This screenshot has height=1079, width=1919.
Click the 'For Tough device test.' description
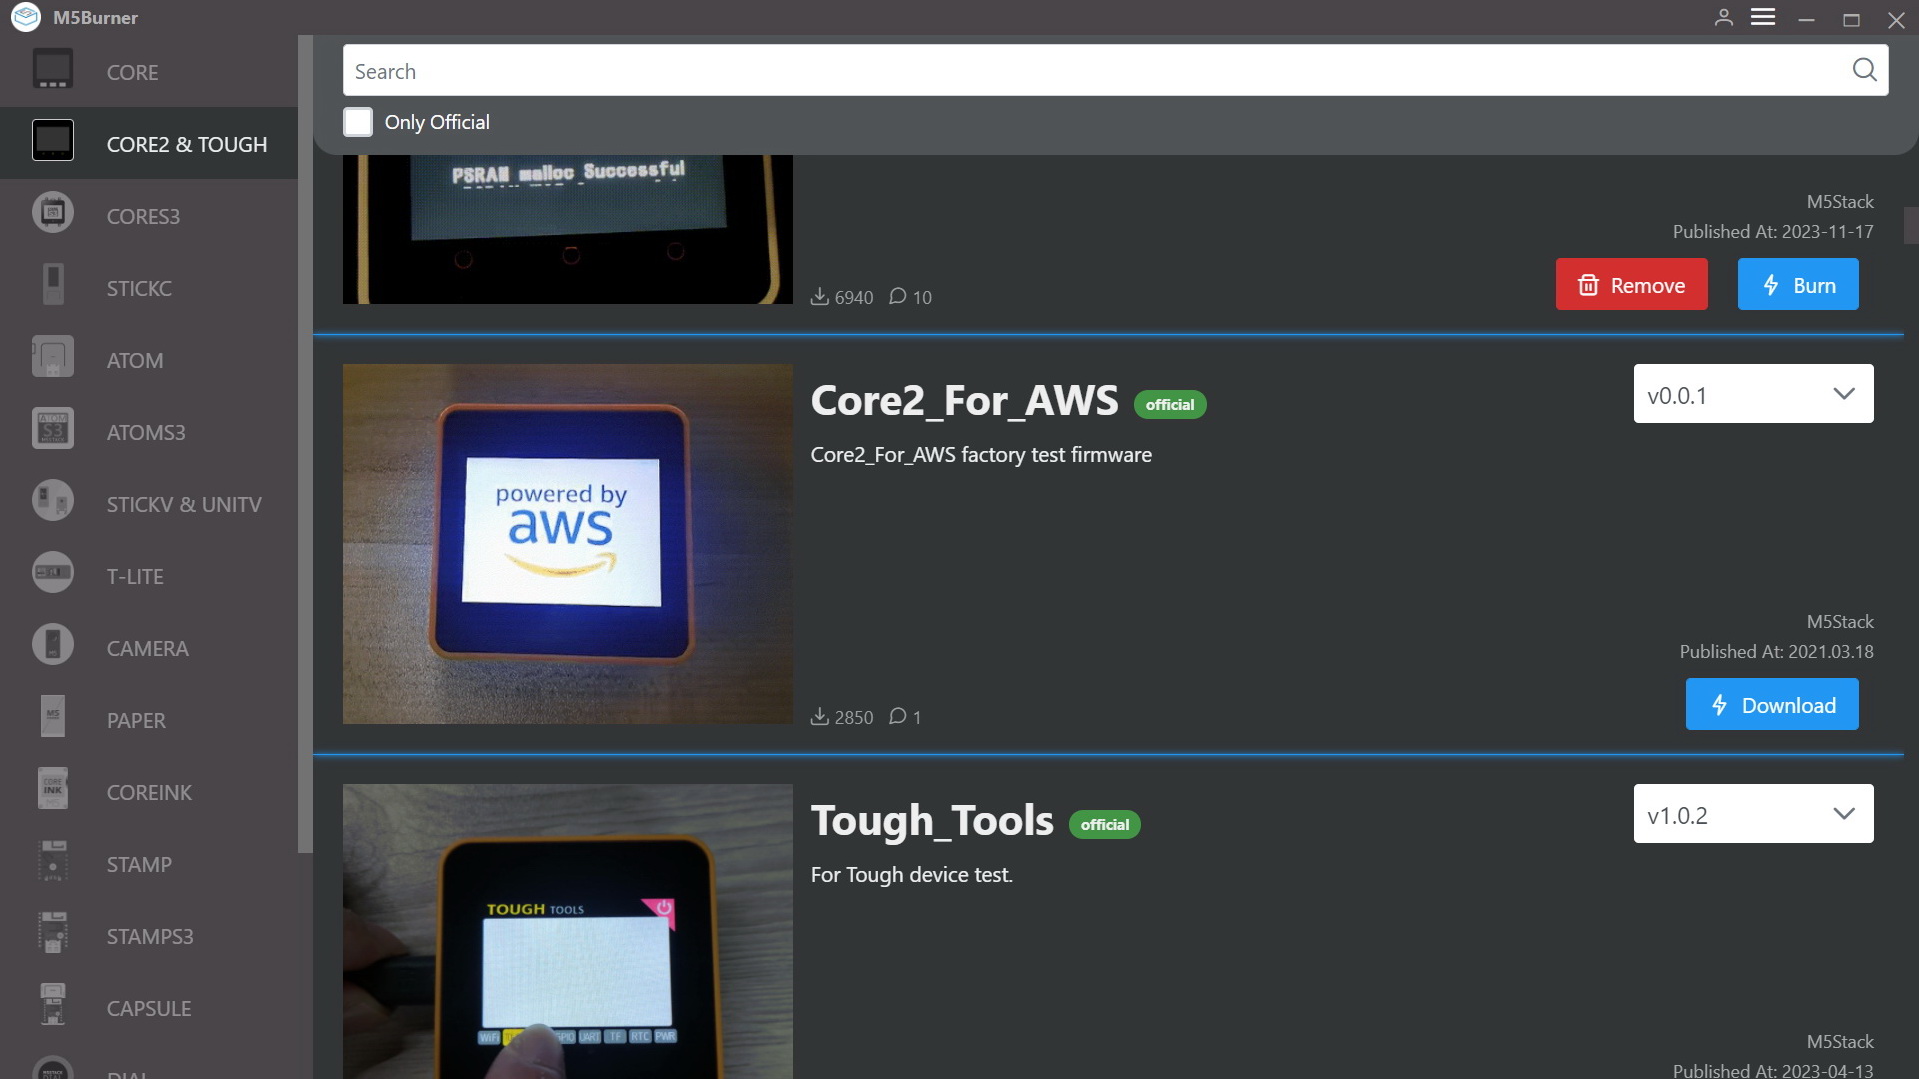(x=911, y=875)
